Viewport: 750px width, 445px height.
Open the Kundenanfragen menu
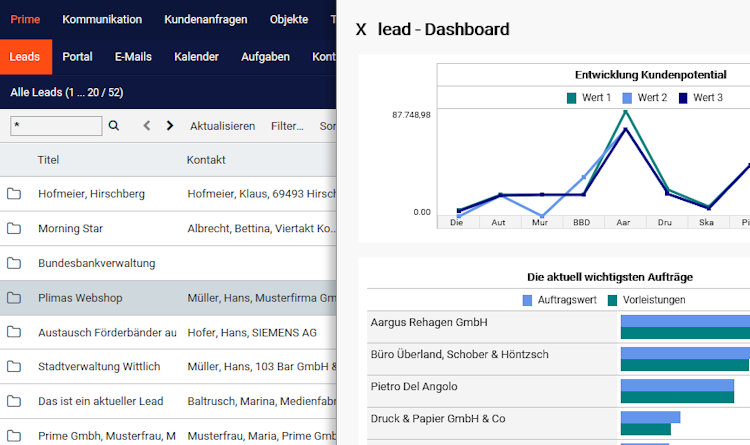coord(206,19)
